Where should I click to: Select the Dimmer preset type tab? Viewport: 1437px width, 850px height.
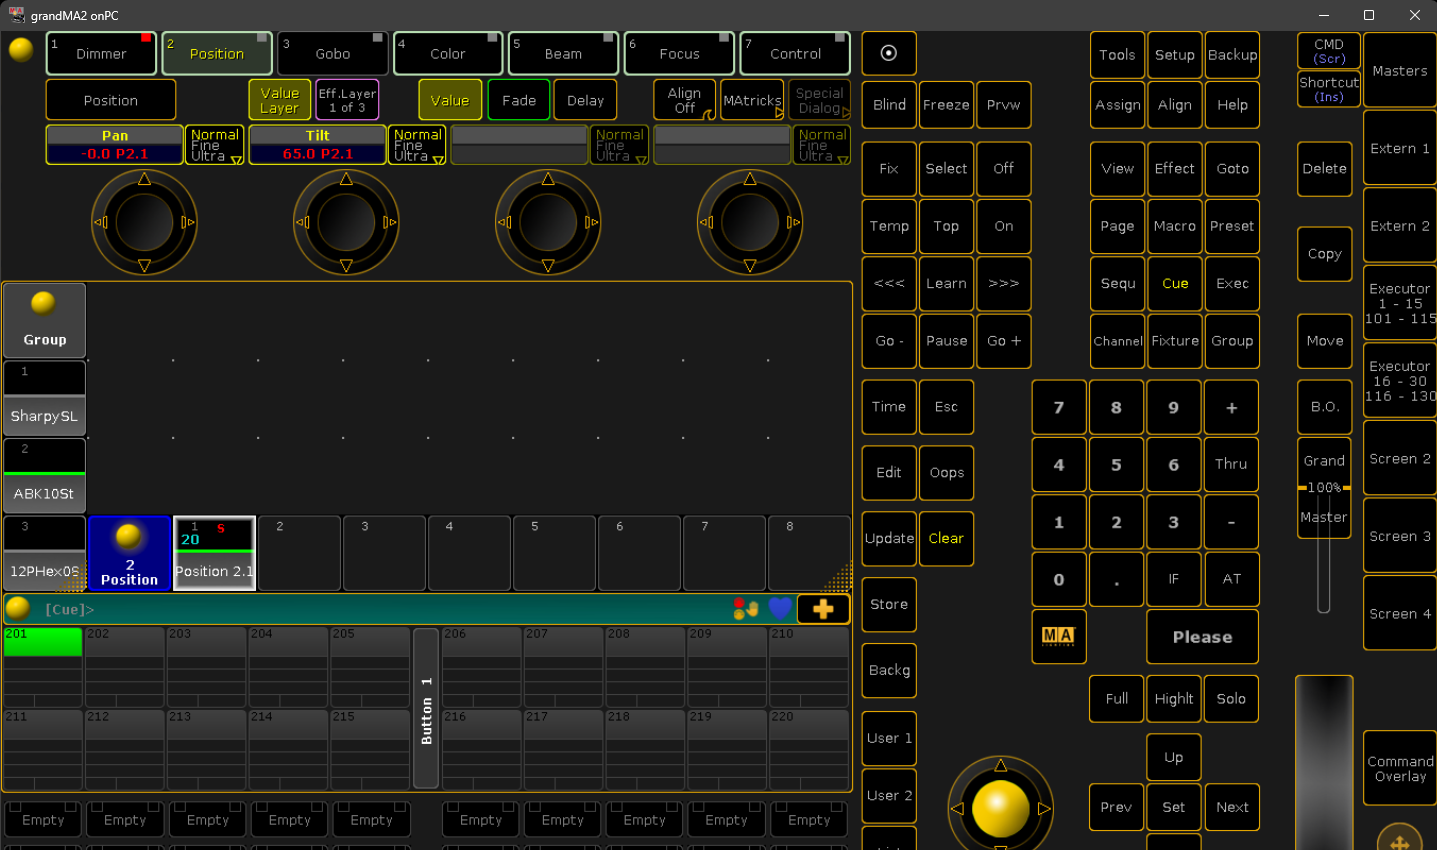[x=102, y=53]
